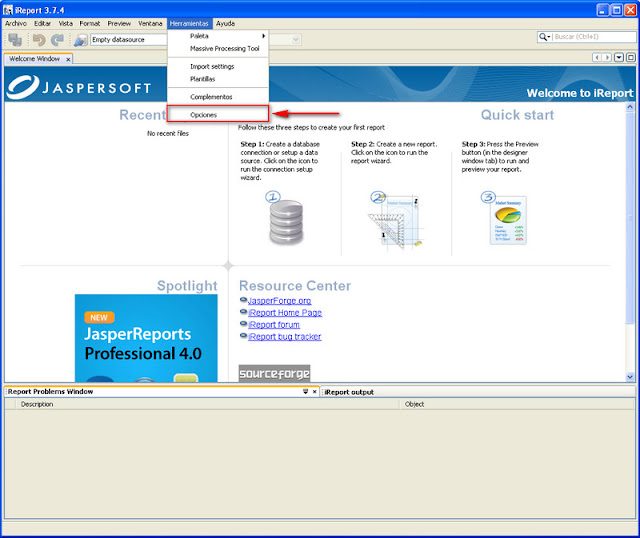Click the Jaspersoft logo
Screen dimensions: 640x538
pyautogui.click(x=80, y=87)
